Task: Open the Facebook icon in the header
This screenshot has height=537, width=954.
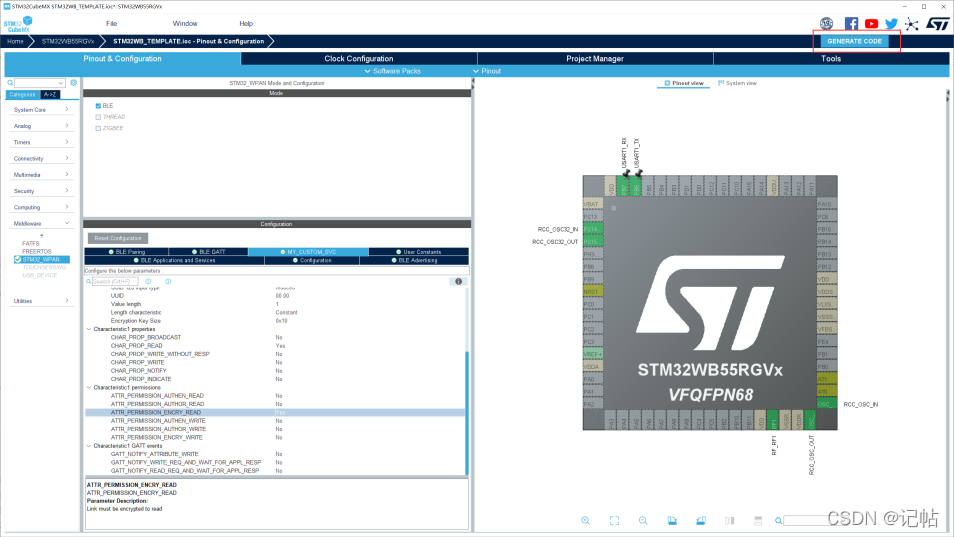Action: (851, 23)
